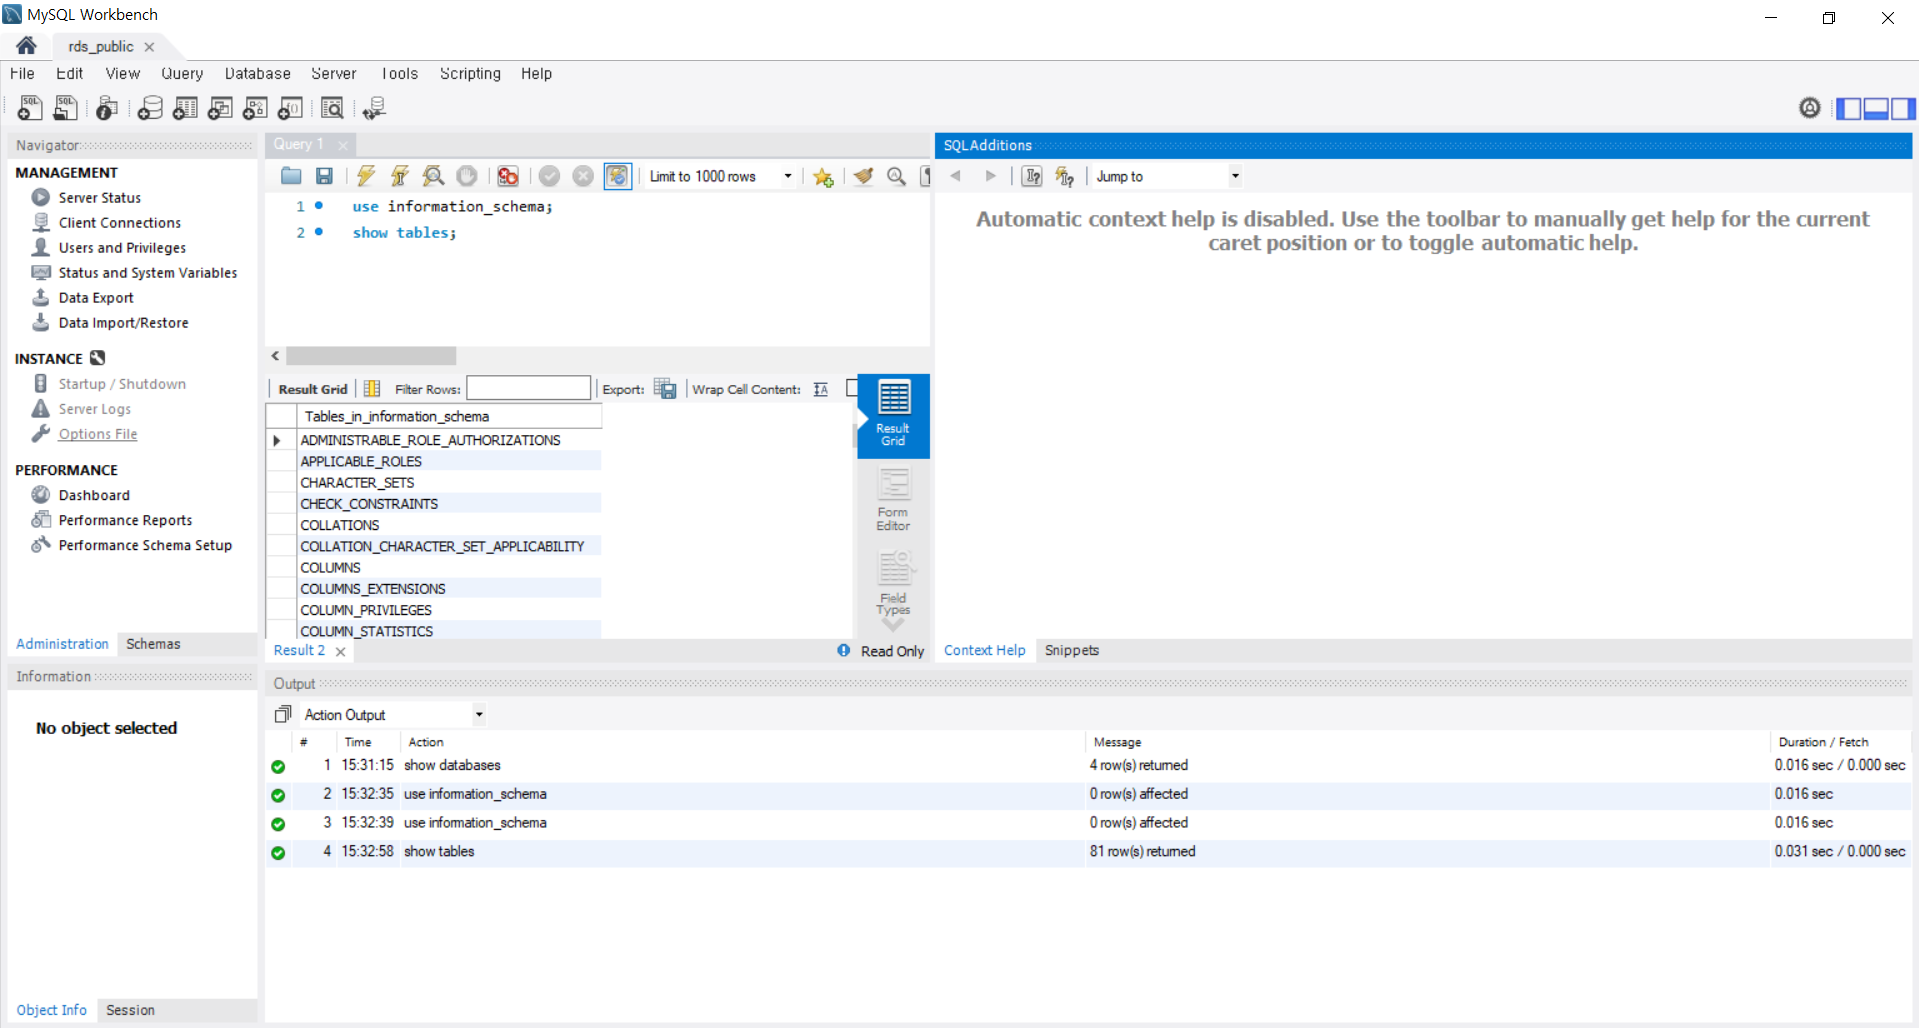Click Tables_in_information_schema column header
This screenshot has height=1028, width=1919.
click(x=450, y=416)
